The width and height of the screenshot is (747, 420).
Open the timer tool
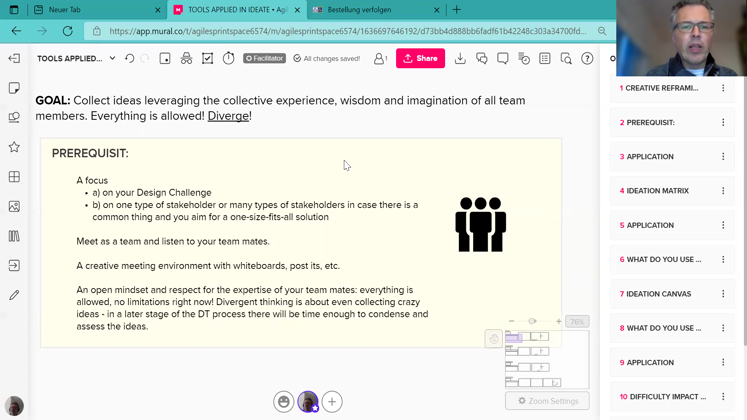coord(229,58)
